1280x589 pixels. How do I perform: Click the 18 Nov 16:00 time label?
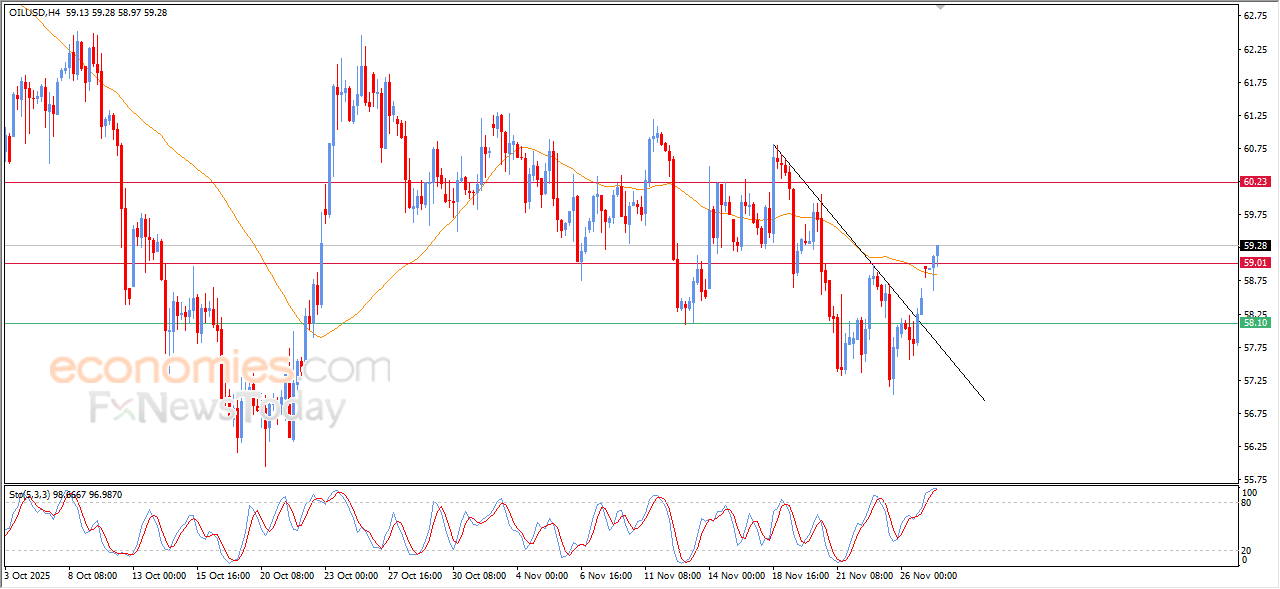[x=800, y=576]
